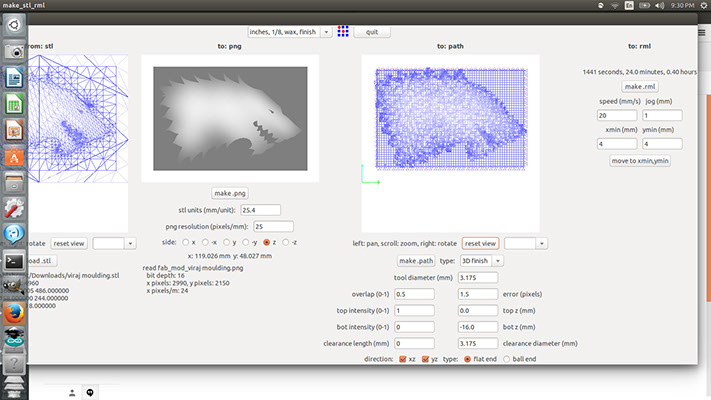Open Ubuntu Software Center icon
Viewport: 711px width, 400px height.
[x=14, y=157]
